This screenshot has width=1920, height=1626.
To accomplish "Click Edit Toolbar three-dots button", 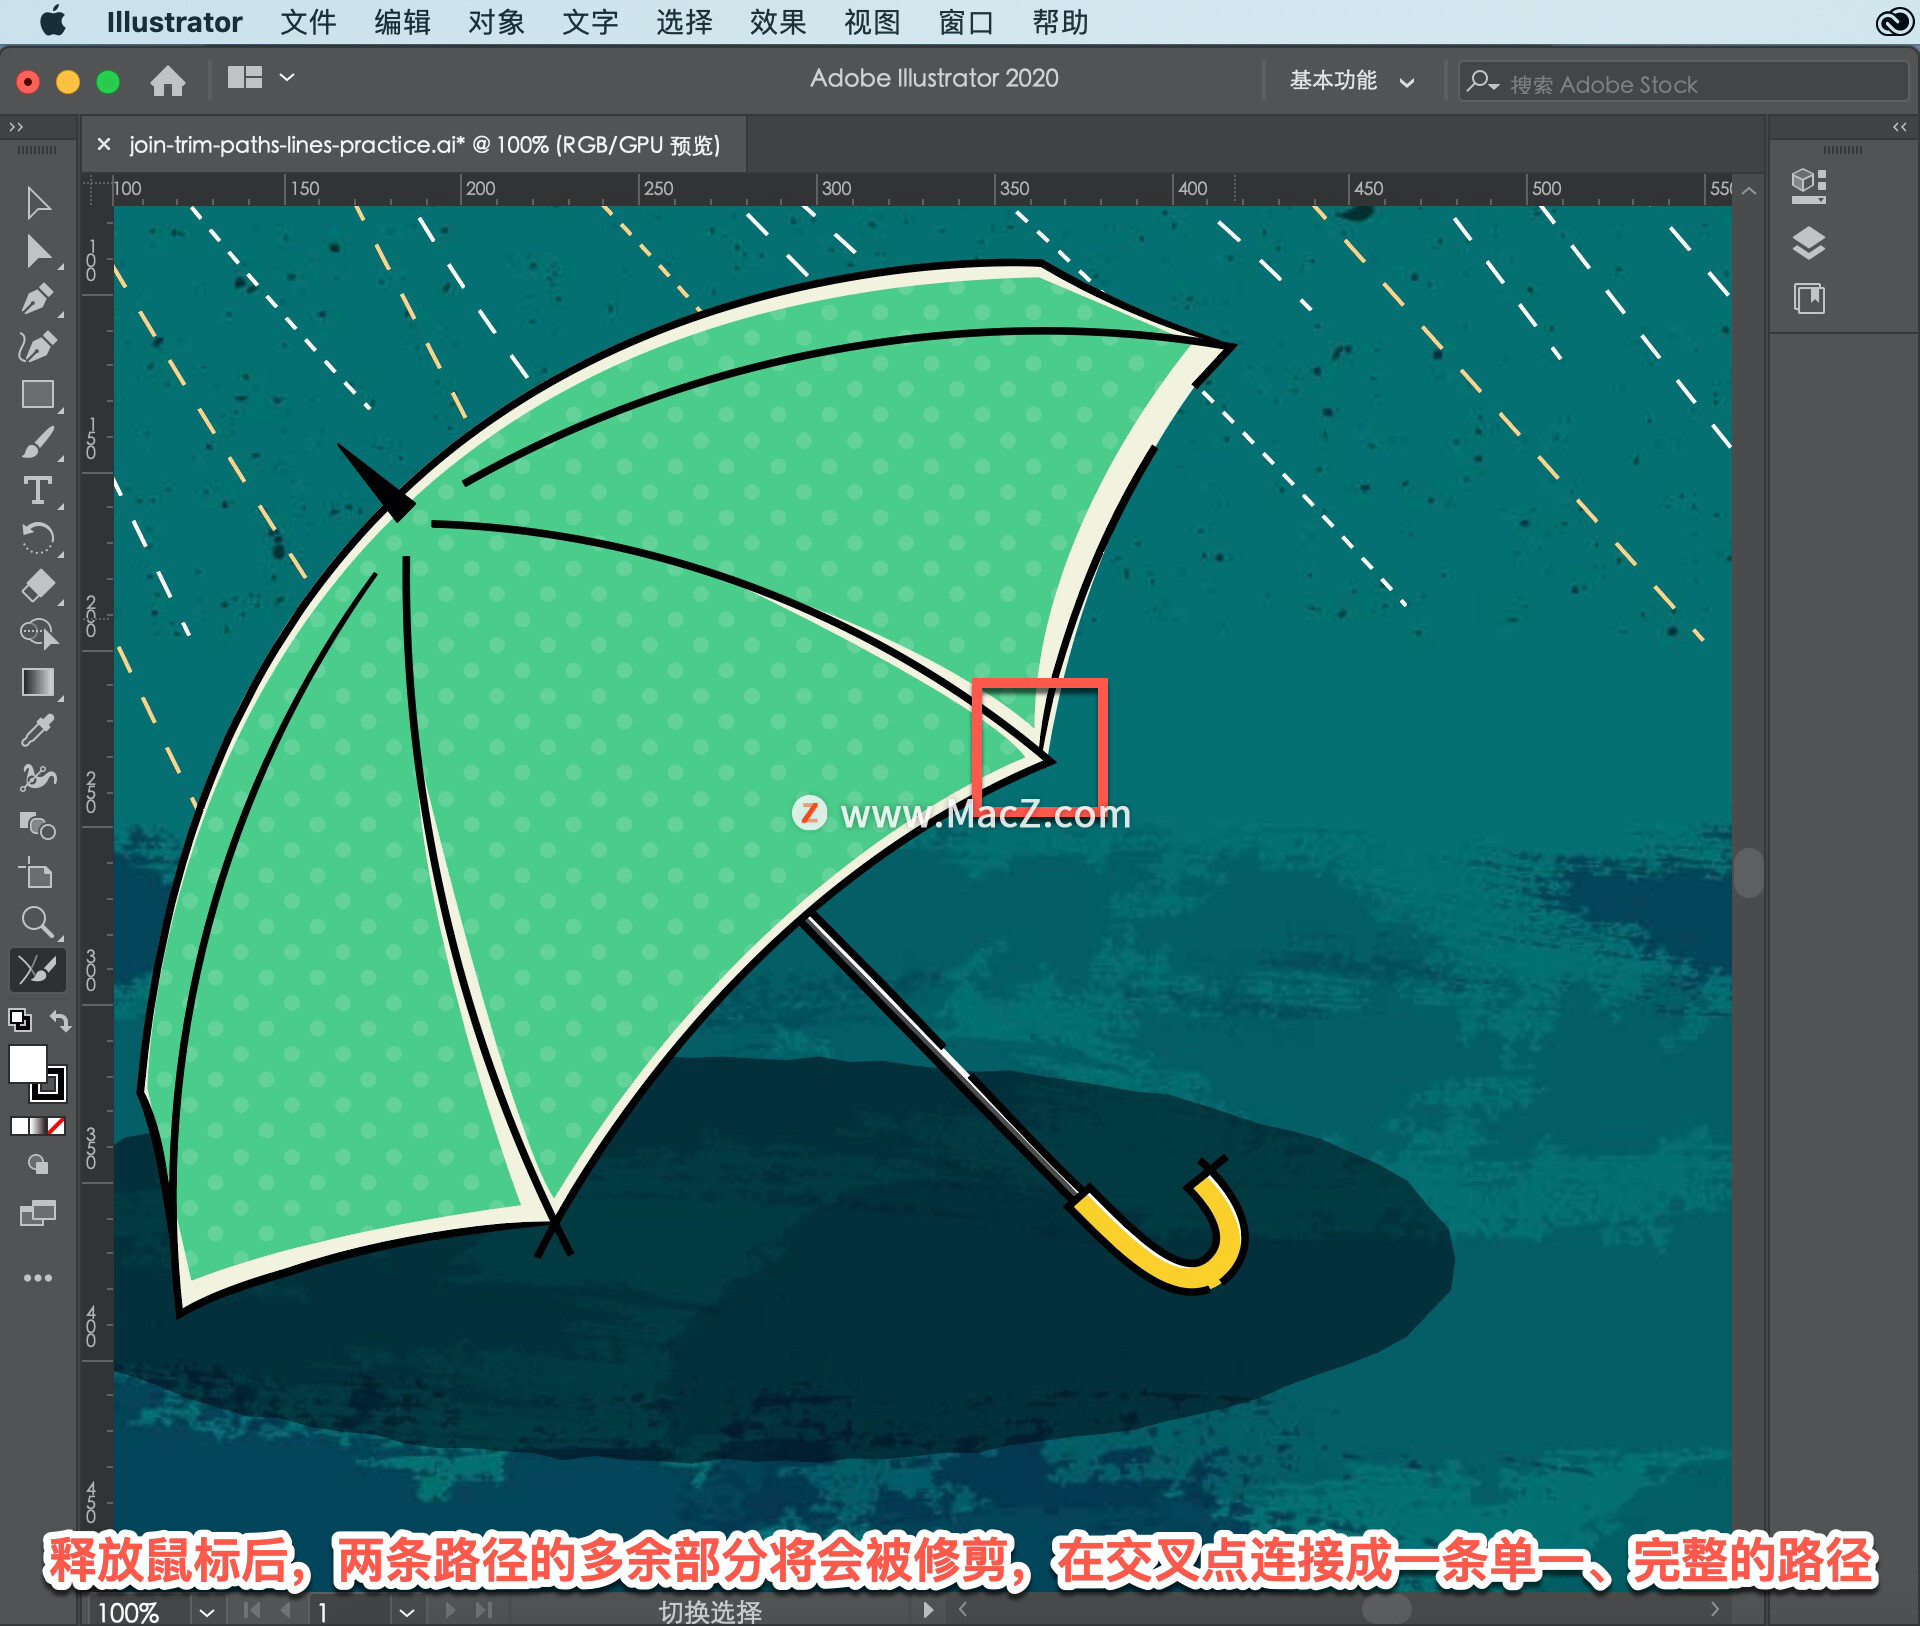I will coord(37,1278).
